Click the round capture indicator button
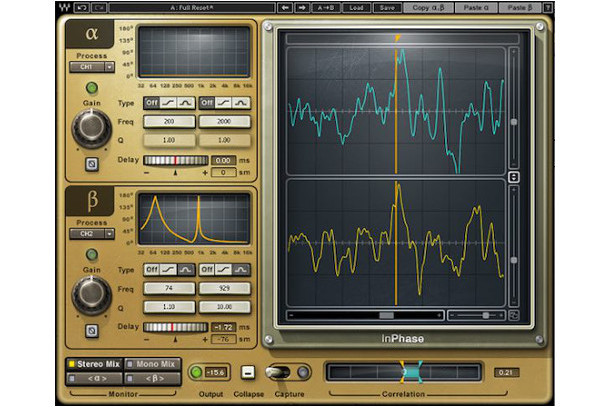This screenshot has width=600, height=420. (303, 372)
